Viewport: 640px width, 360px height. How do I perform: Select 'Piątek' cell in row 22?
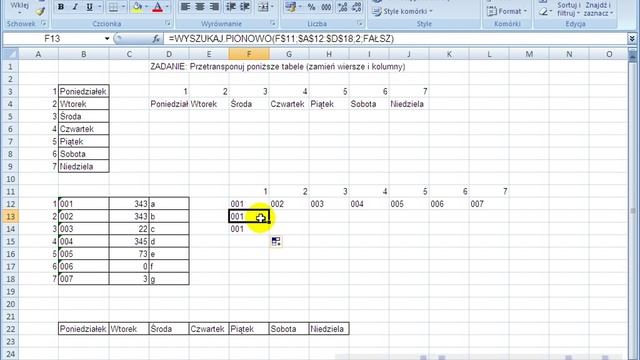click(x=249, y=329)
